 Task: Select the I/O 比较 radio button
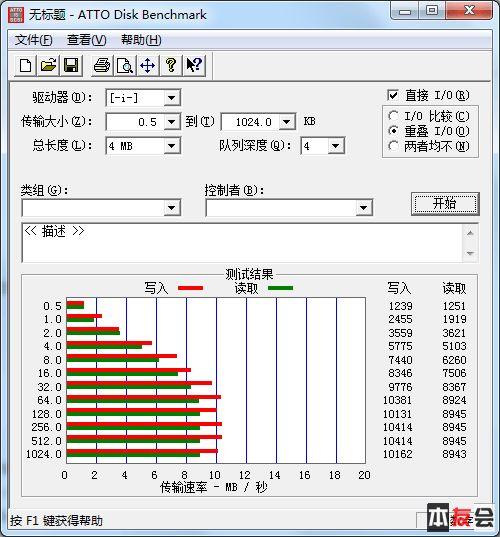[393, 116]
